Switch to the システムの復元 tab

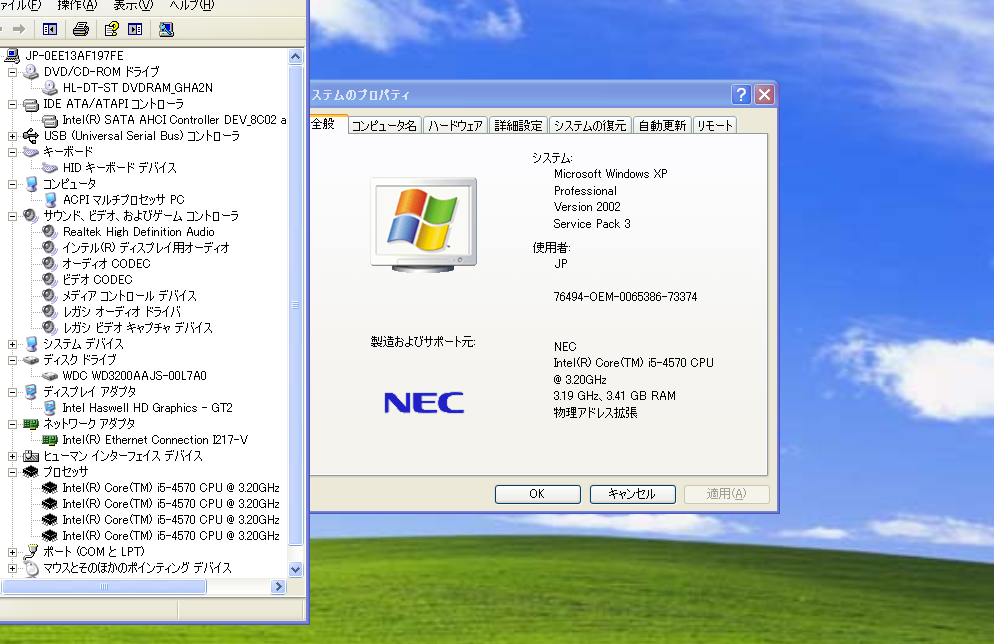pos(590,126)
